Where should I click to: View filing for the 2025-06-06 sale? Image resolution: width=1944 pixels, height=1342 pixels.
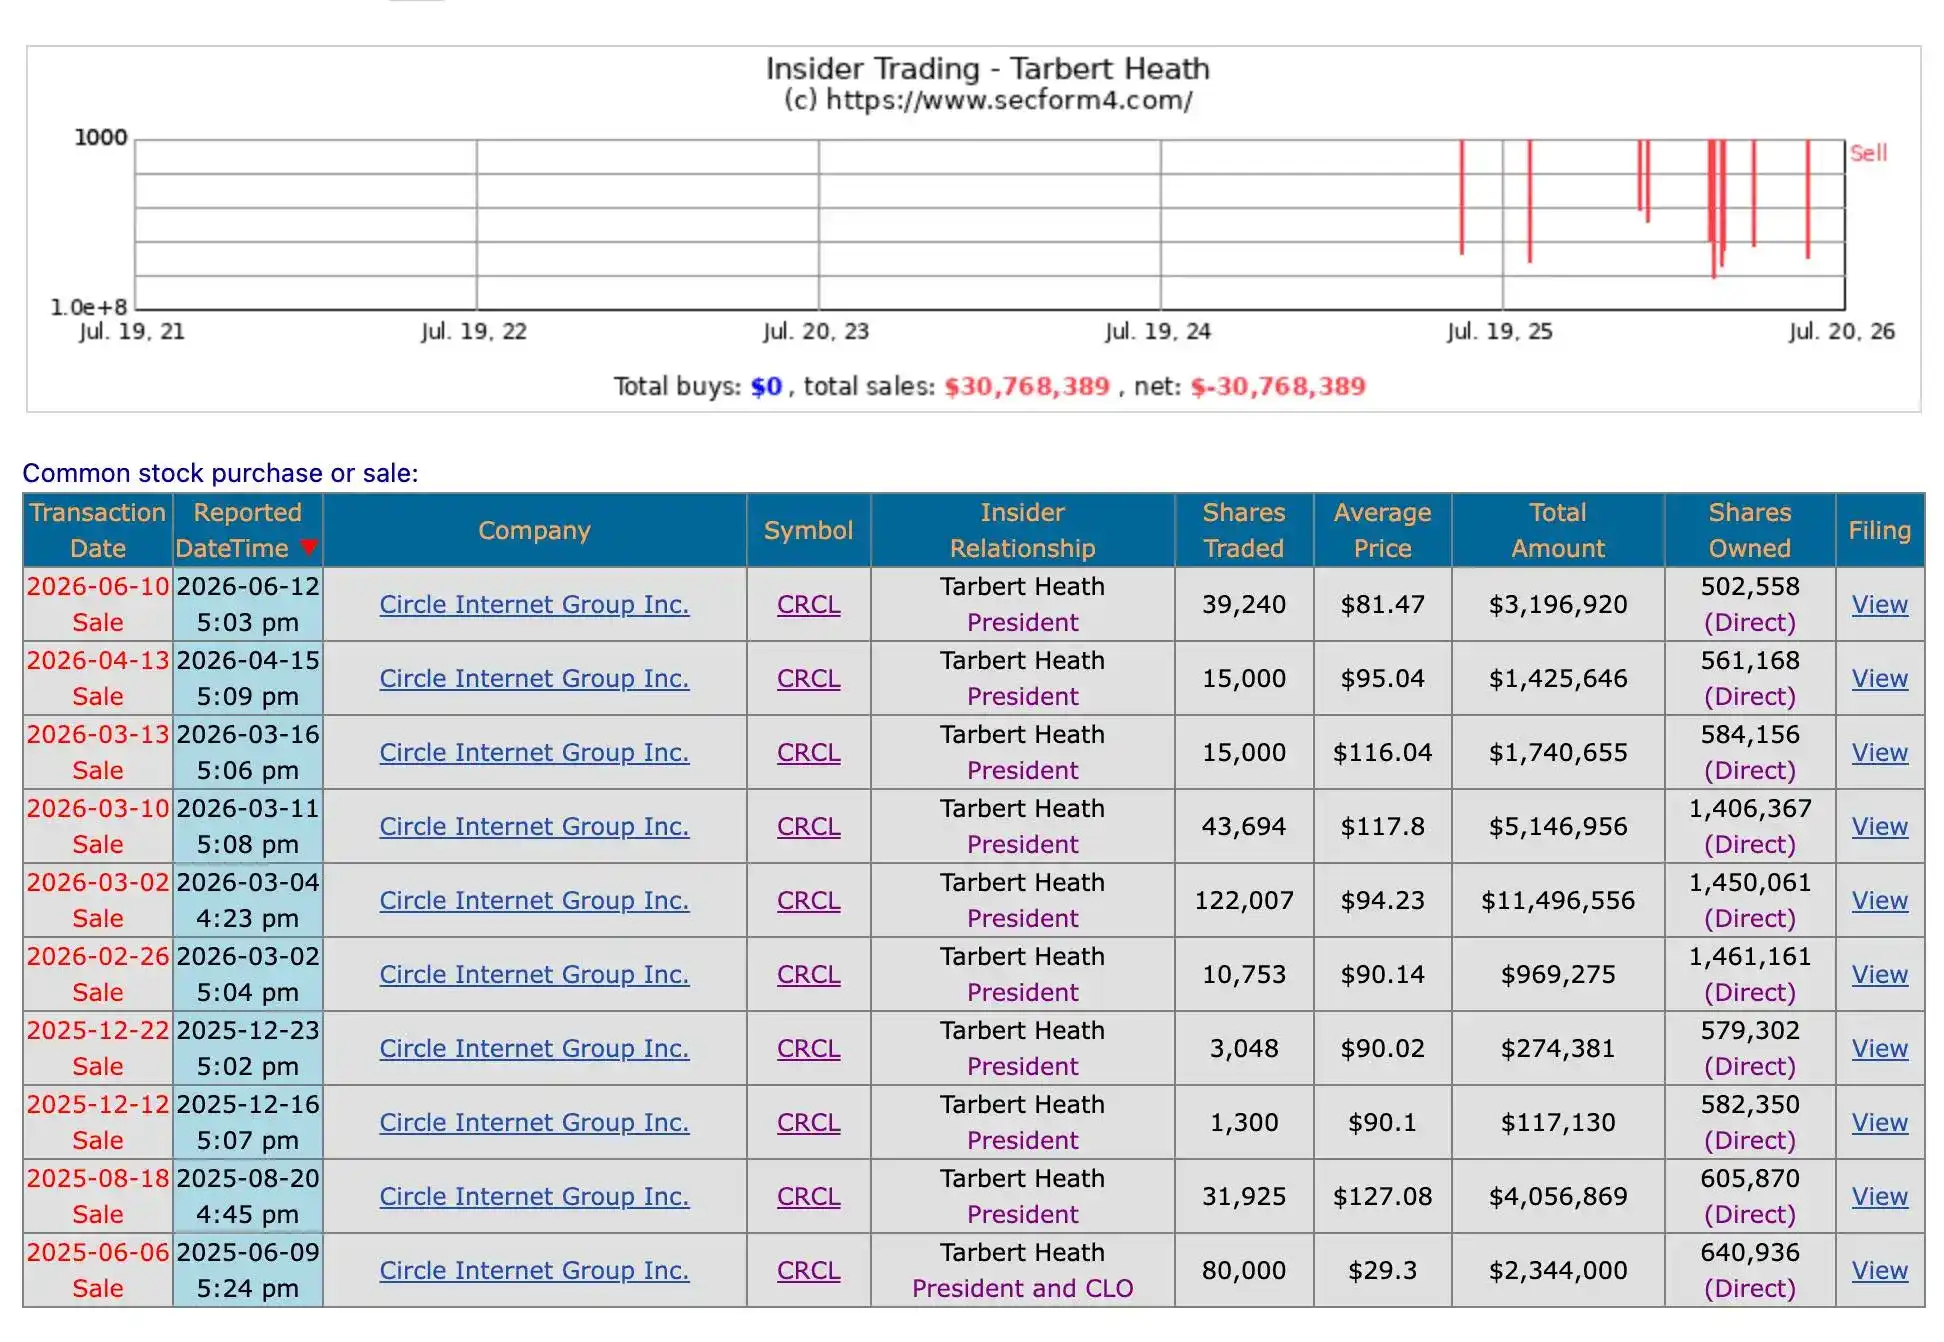click(x=1879, y=1270)
